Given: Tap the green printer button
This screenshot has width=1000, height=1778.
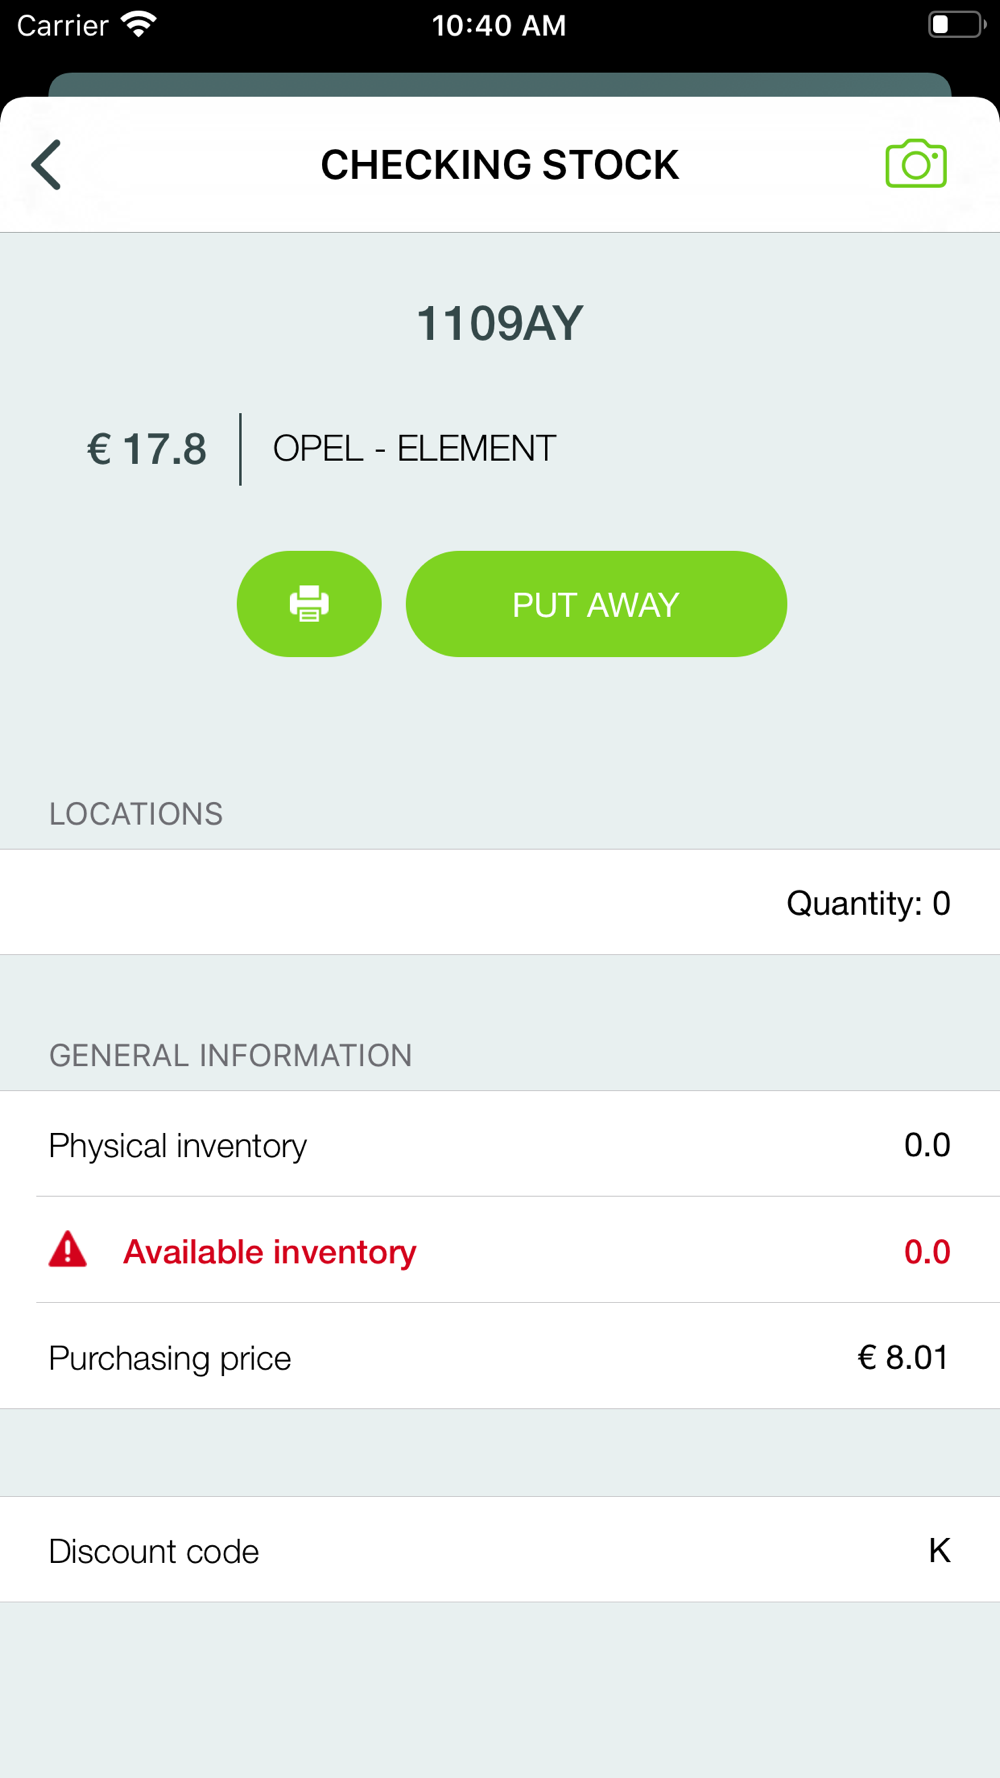Looking at the screenshot, I should (x=309, y=604).
